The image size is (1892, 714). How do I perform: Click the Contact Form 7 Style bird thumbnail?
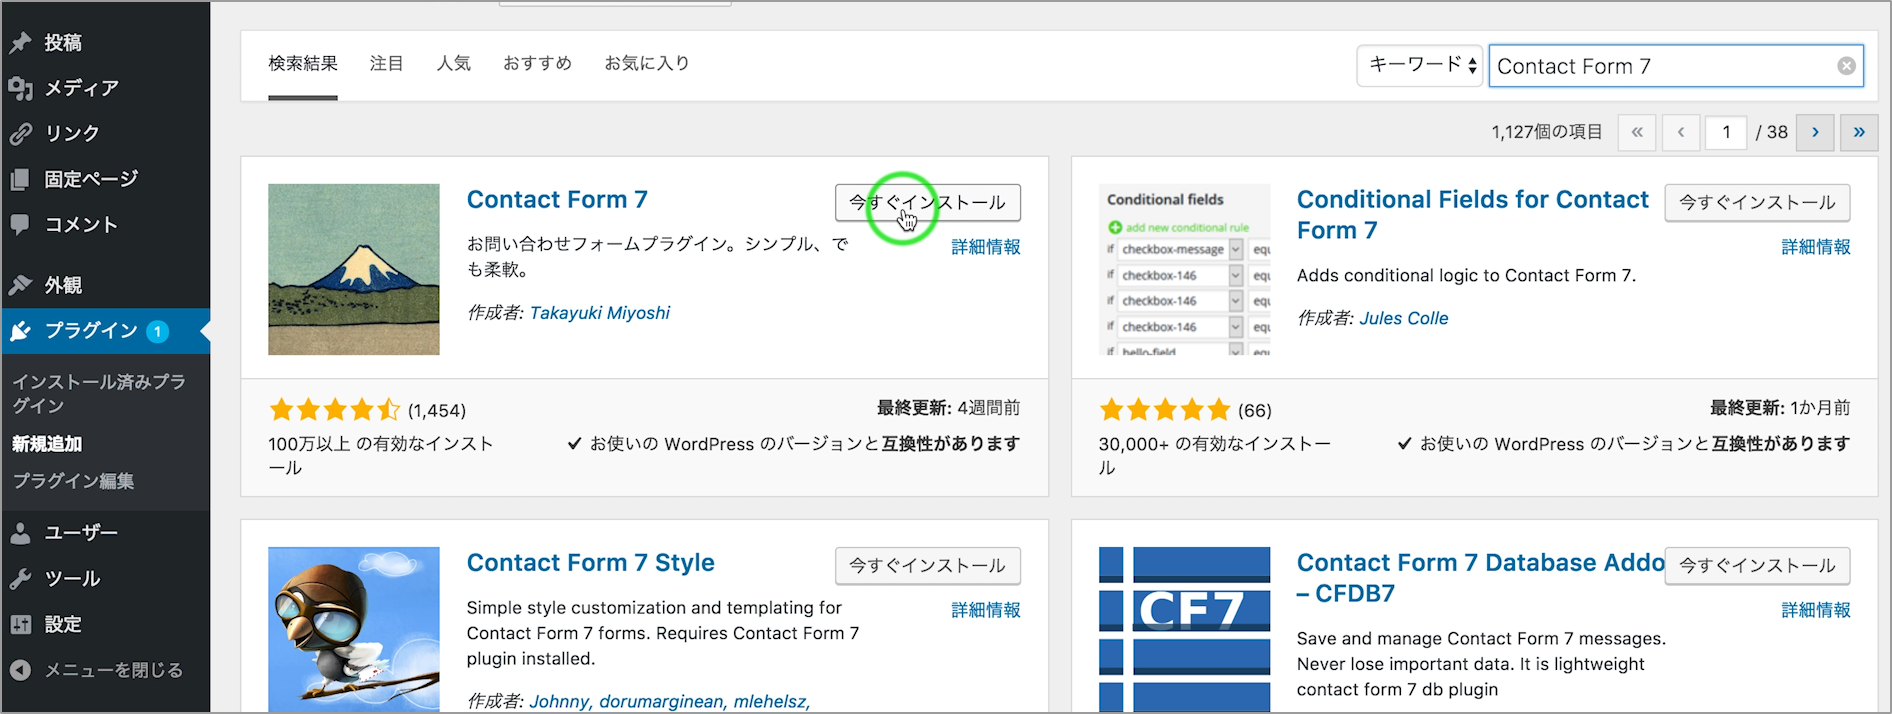(x=354, y=629)
